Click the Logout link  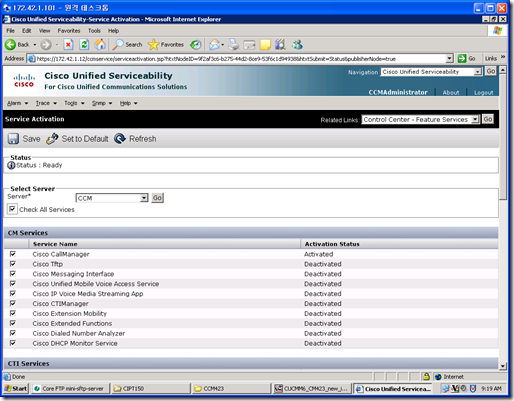click(483, 92)
